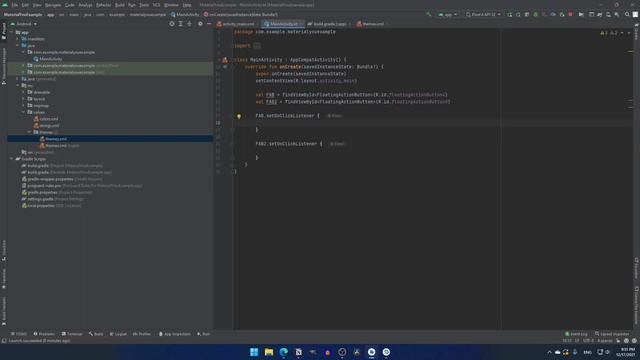Image resolution: width=640 pixels, height=360 pixels.
Task: Switch to the MainActivity.kt editor tab
Action: (x=282, y=24)
